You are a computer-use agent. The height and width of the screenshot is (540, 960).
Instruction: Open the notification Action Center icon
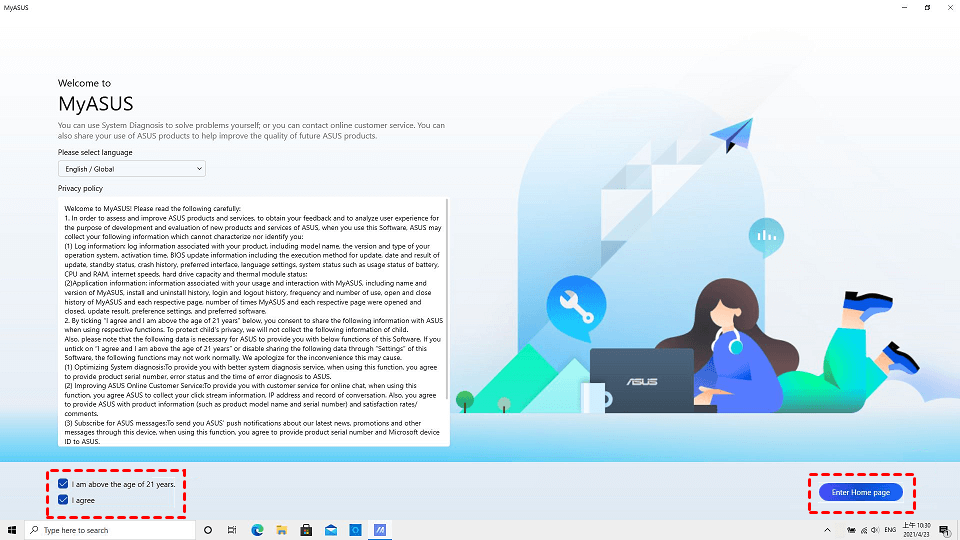[x=945, y=530]
